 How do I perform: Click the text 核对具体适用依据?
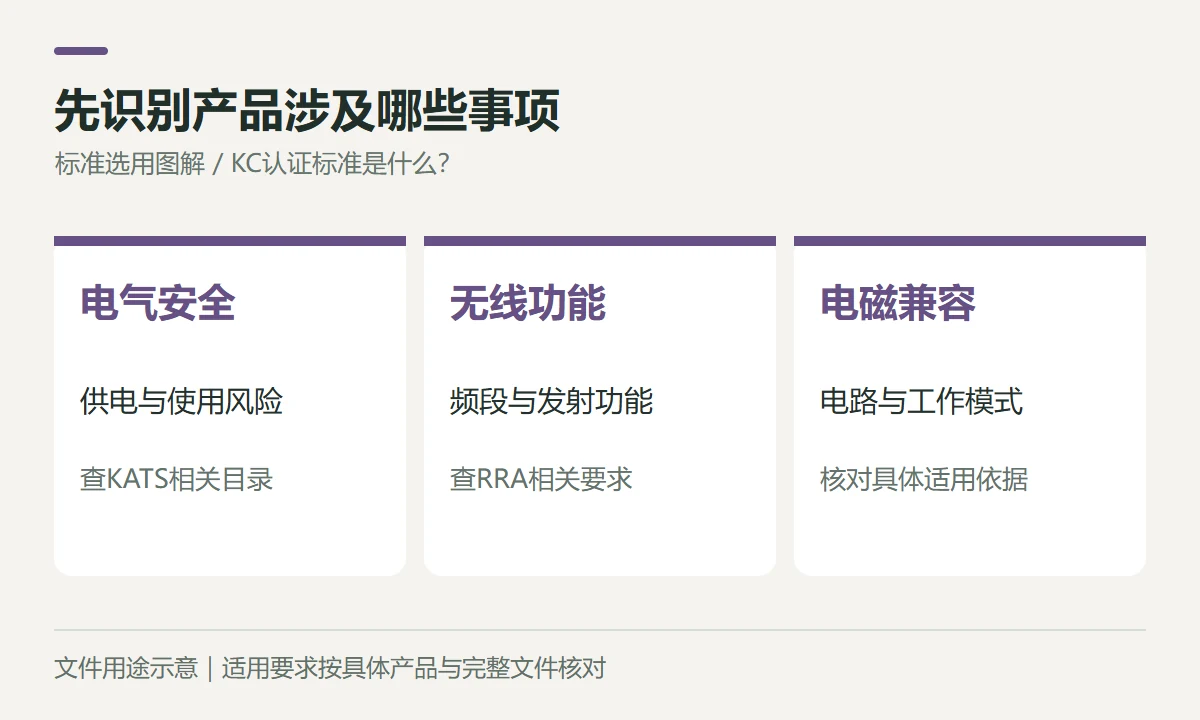click(924, 479)
